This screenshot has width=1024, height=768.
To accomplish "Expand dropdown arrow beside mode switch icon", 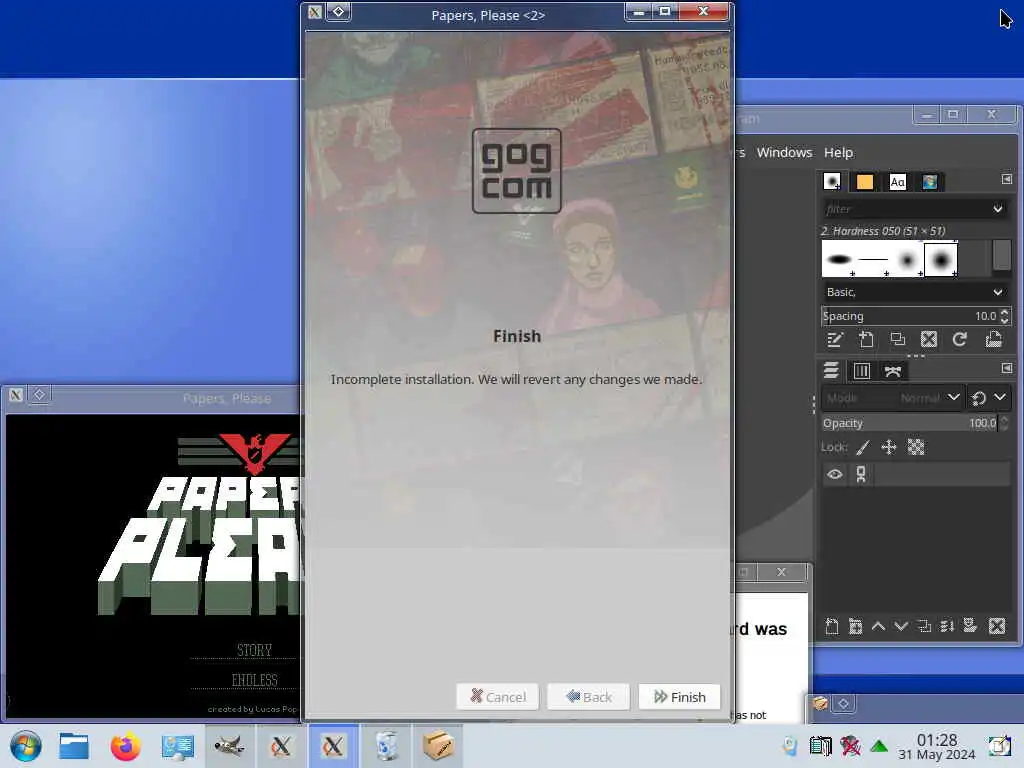I will (1000, 397).
